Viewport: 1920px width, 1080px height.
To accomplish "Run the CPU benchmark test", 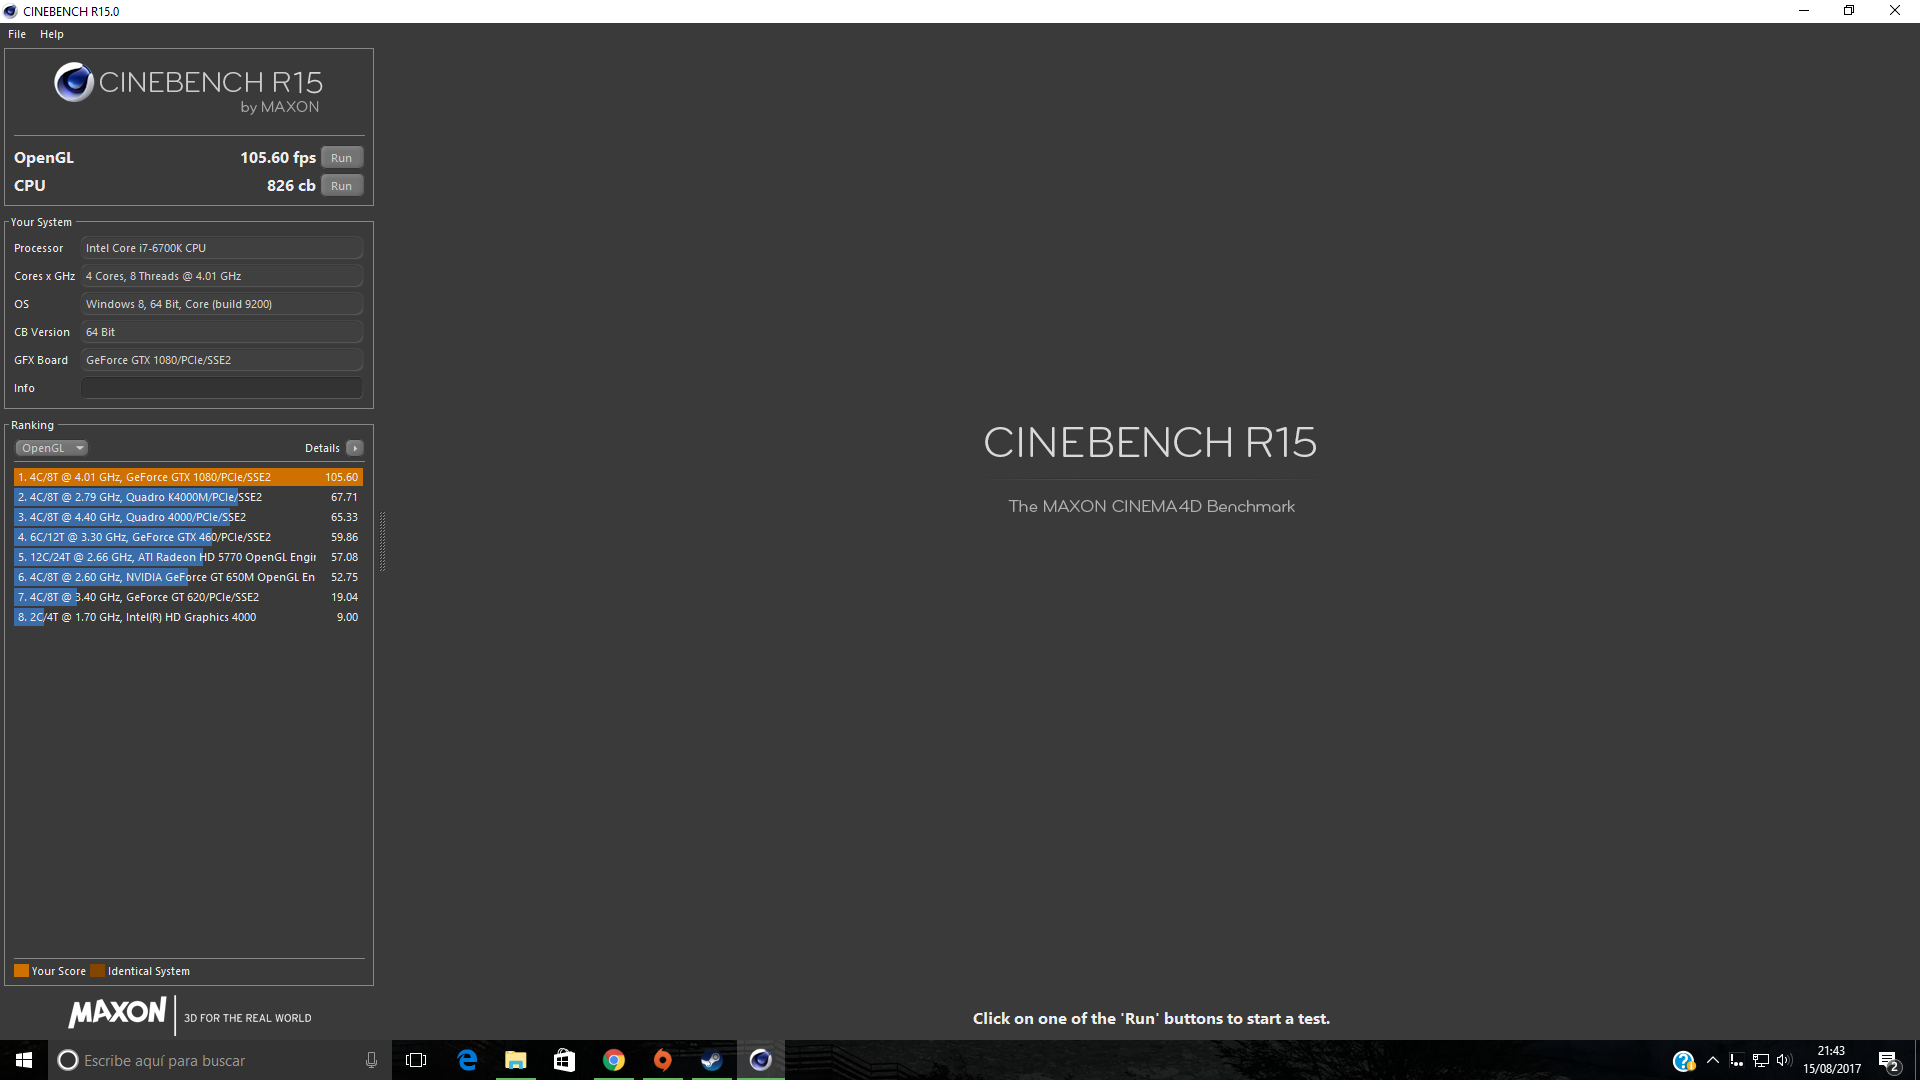I will click(x=341, y=186).
